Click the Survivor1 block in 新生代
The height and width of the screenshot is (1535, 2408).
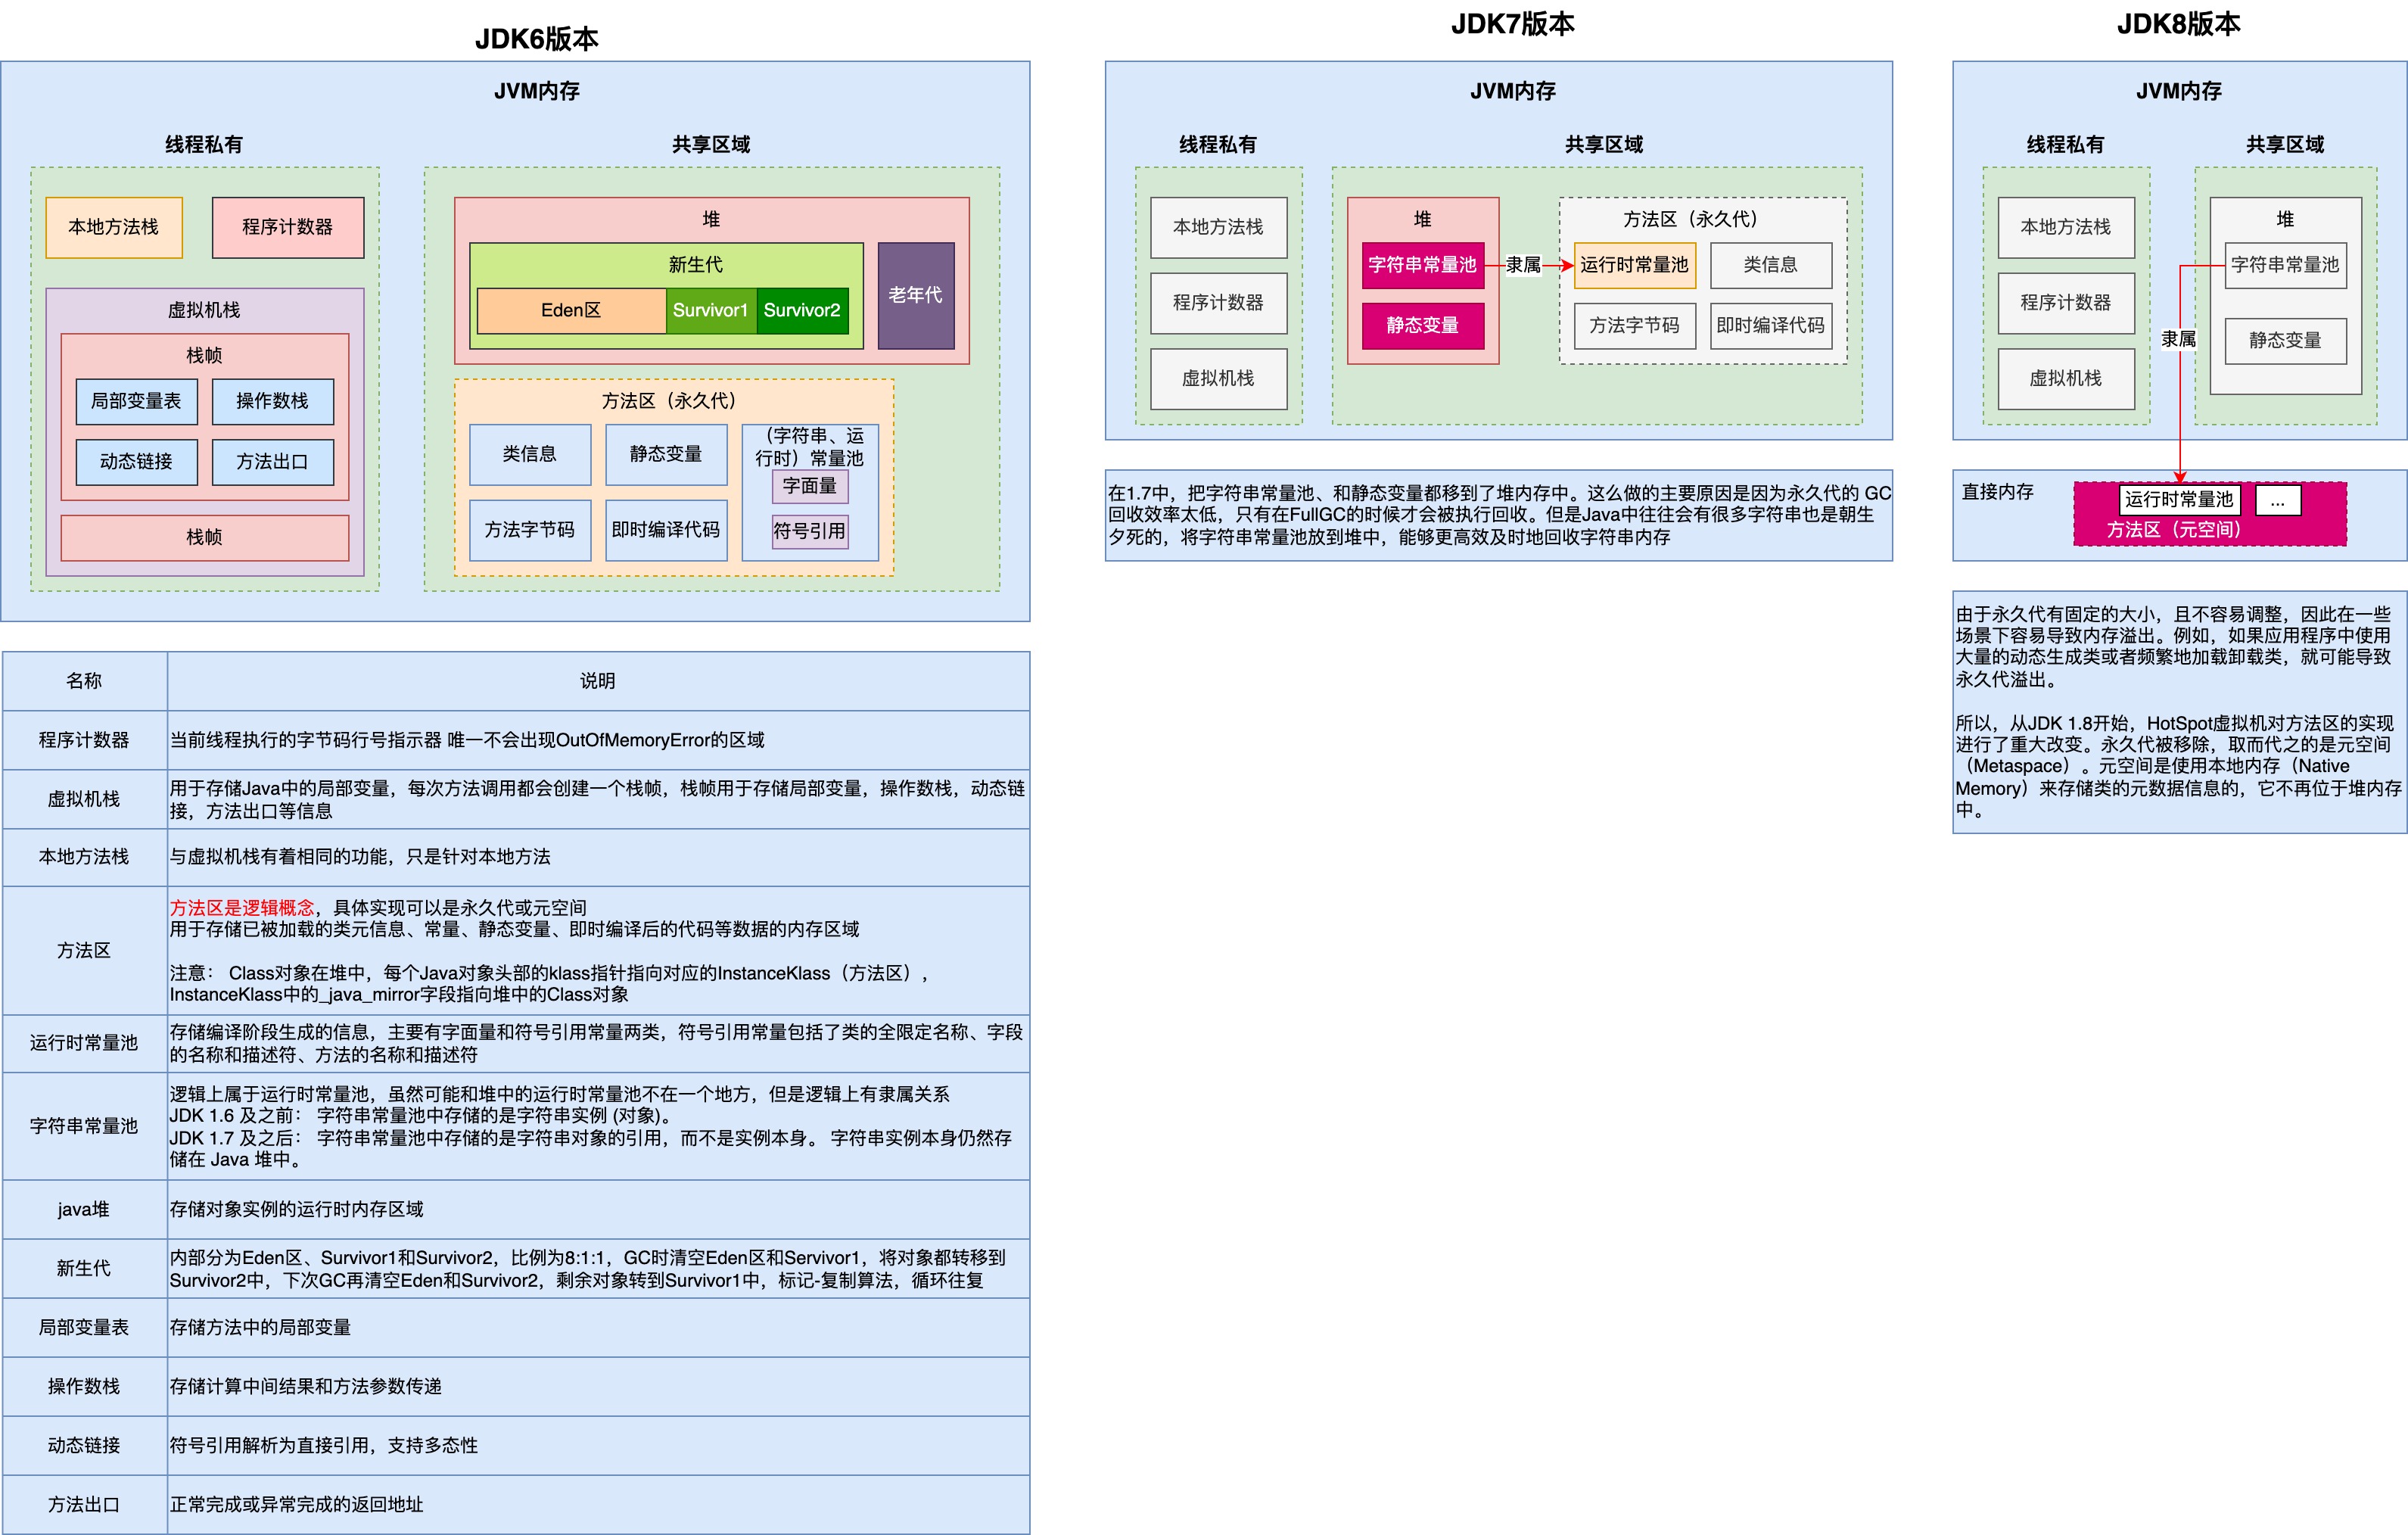tap(710, 311)
